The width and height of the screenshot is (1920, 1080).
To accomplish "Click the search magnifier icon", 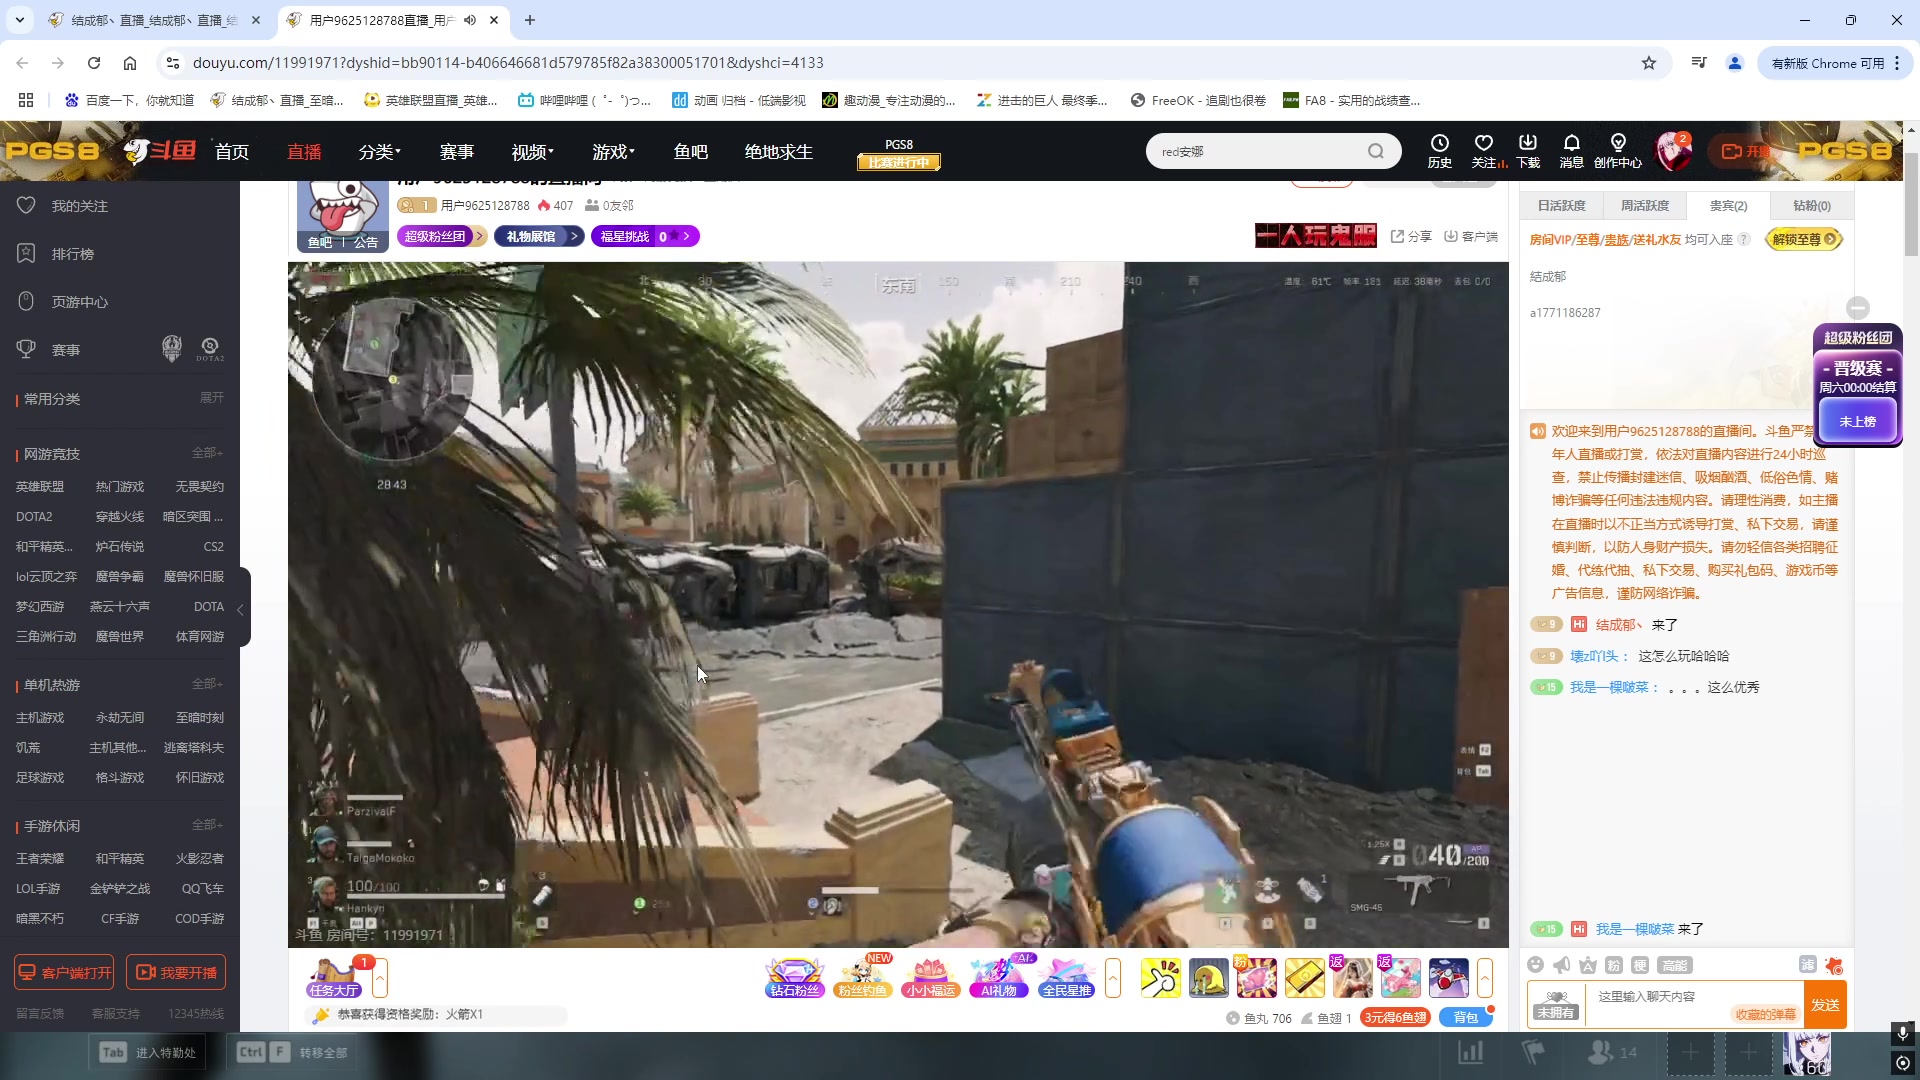I will coord(1376,151).
